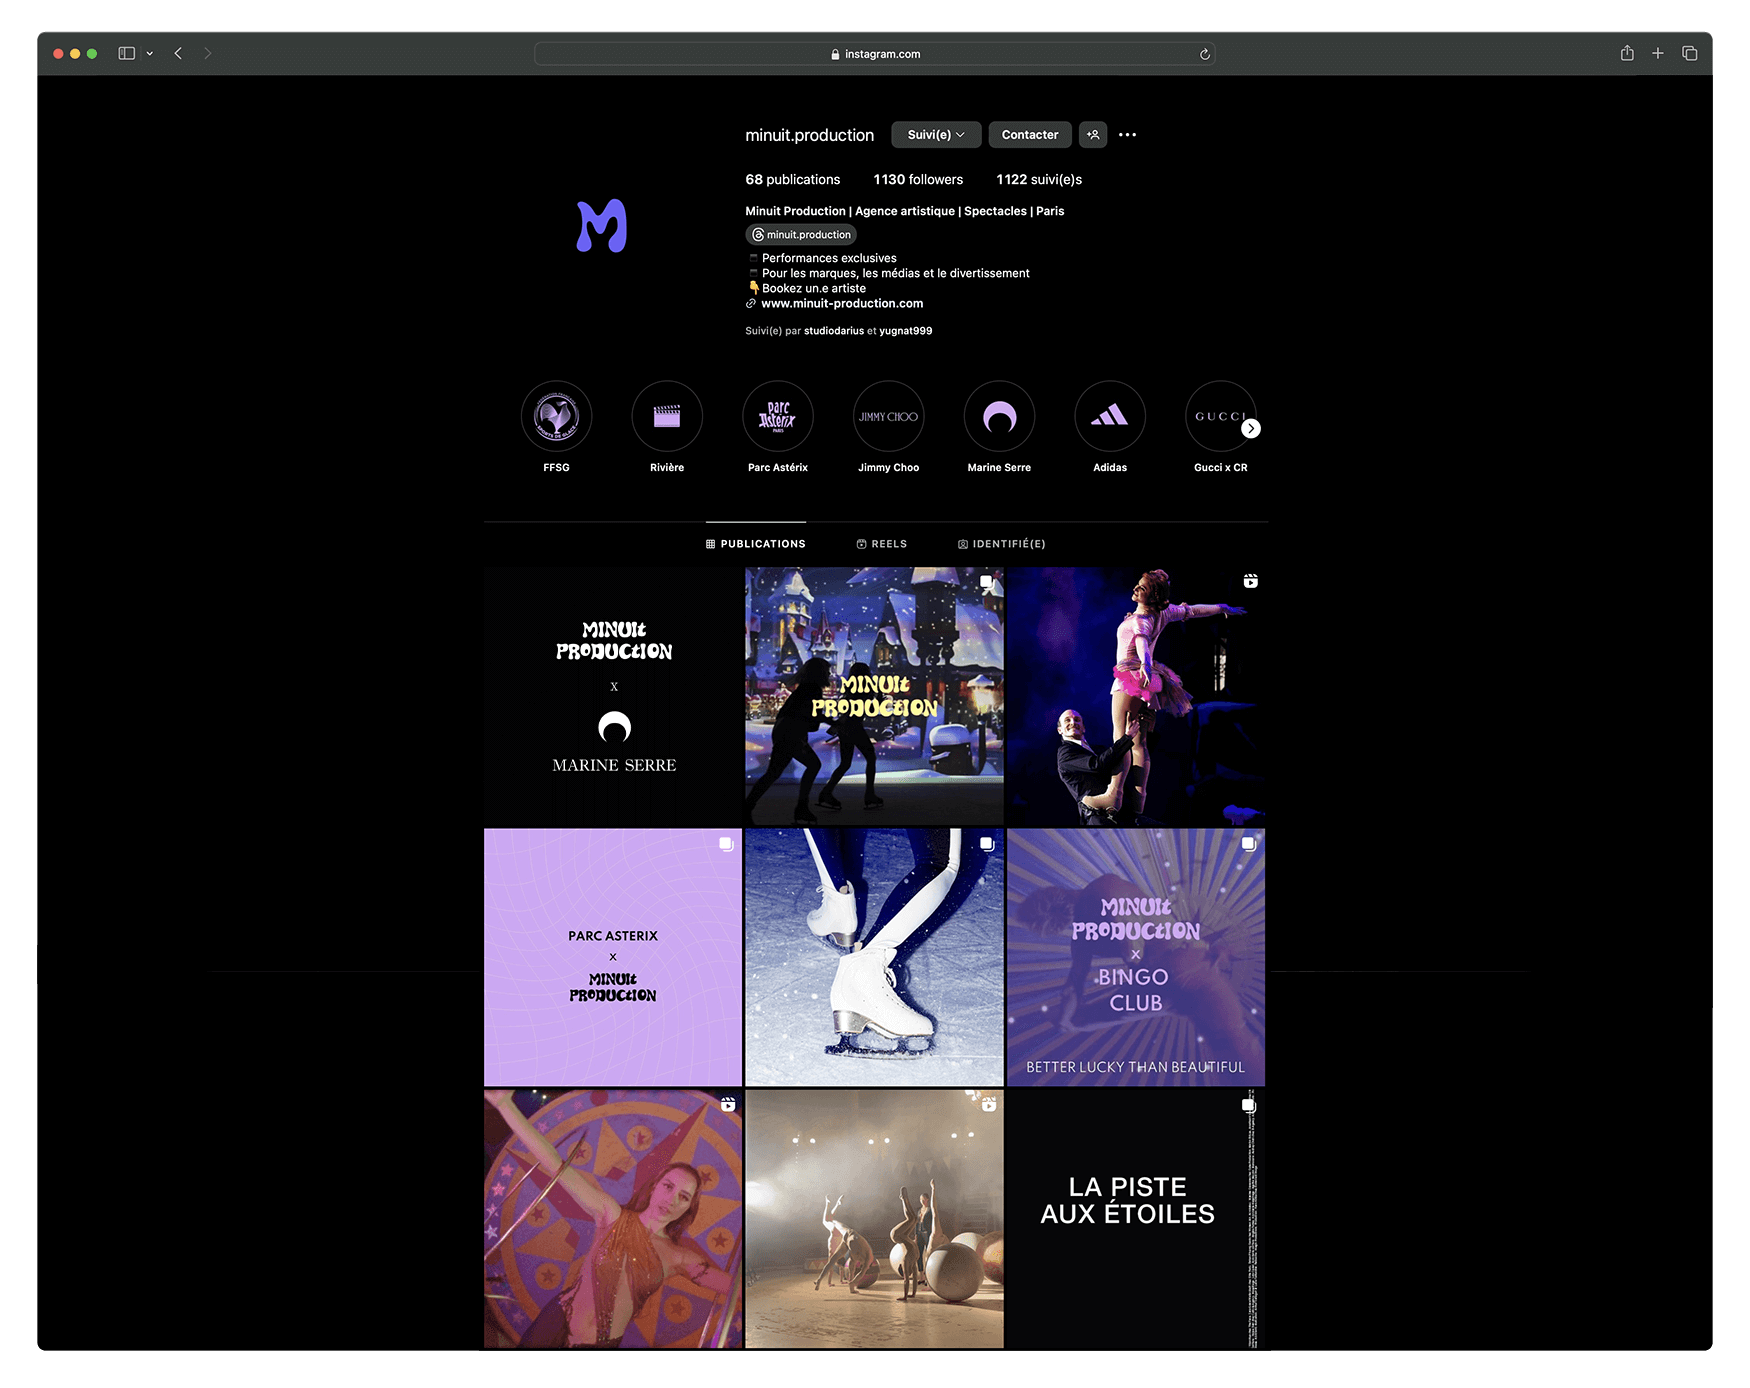Image resolution: width=1750 pixels, height=1388 pixels.
Task: Open the FFSG story highlight
Action: pos(556,417)
